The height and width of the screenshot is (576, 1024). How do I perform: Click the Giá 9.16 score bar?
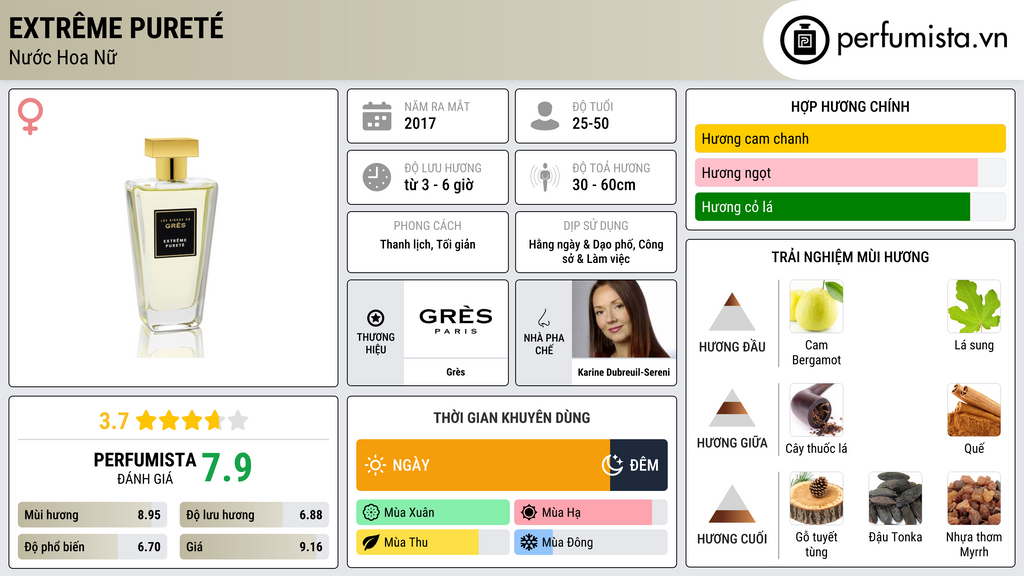coord(254,547)
